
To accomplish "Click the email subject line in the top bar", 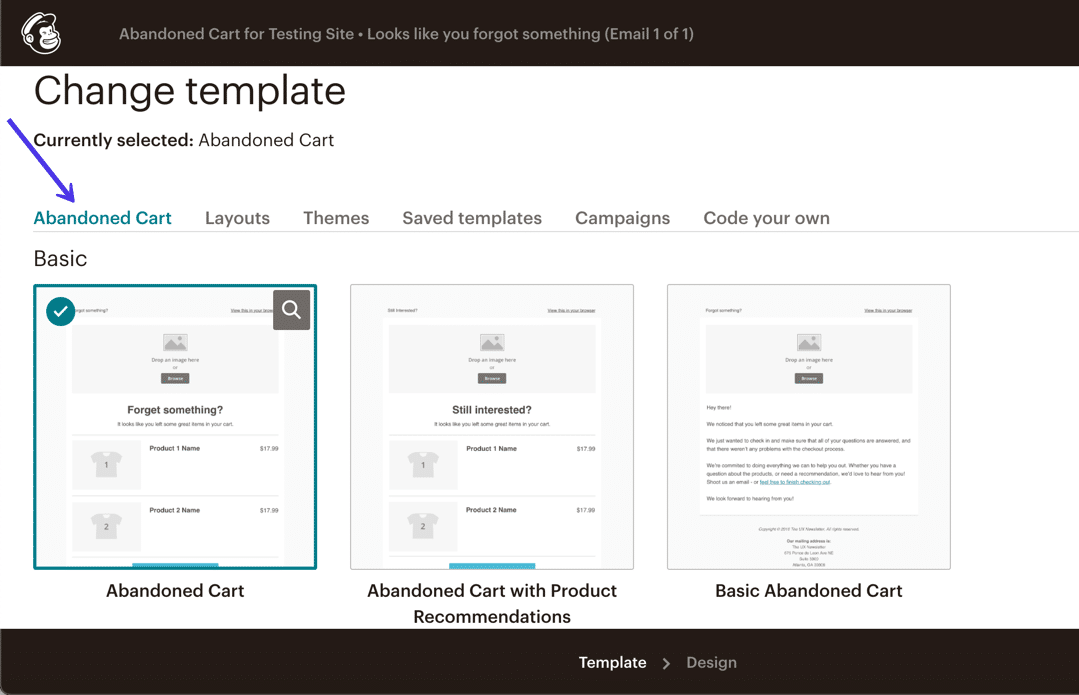I will point(406,33).
